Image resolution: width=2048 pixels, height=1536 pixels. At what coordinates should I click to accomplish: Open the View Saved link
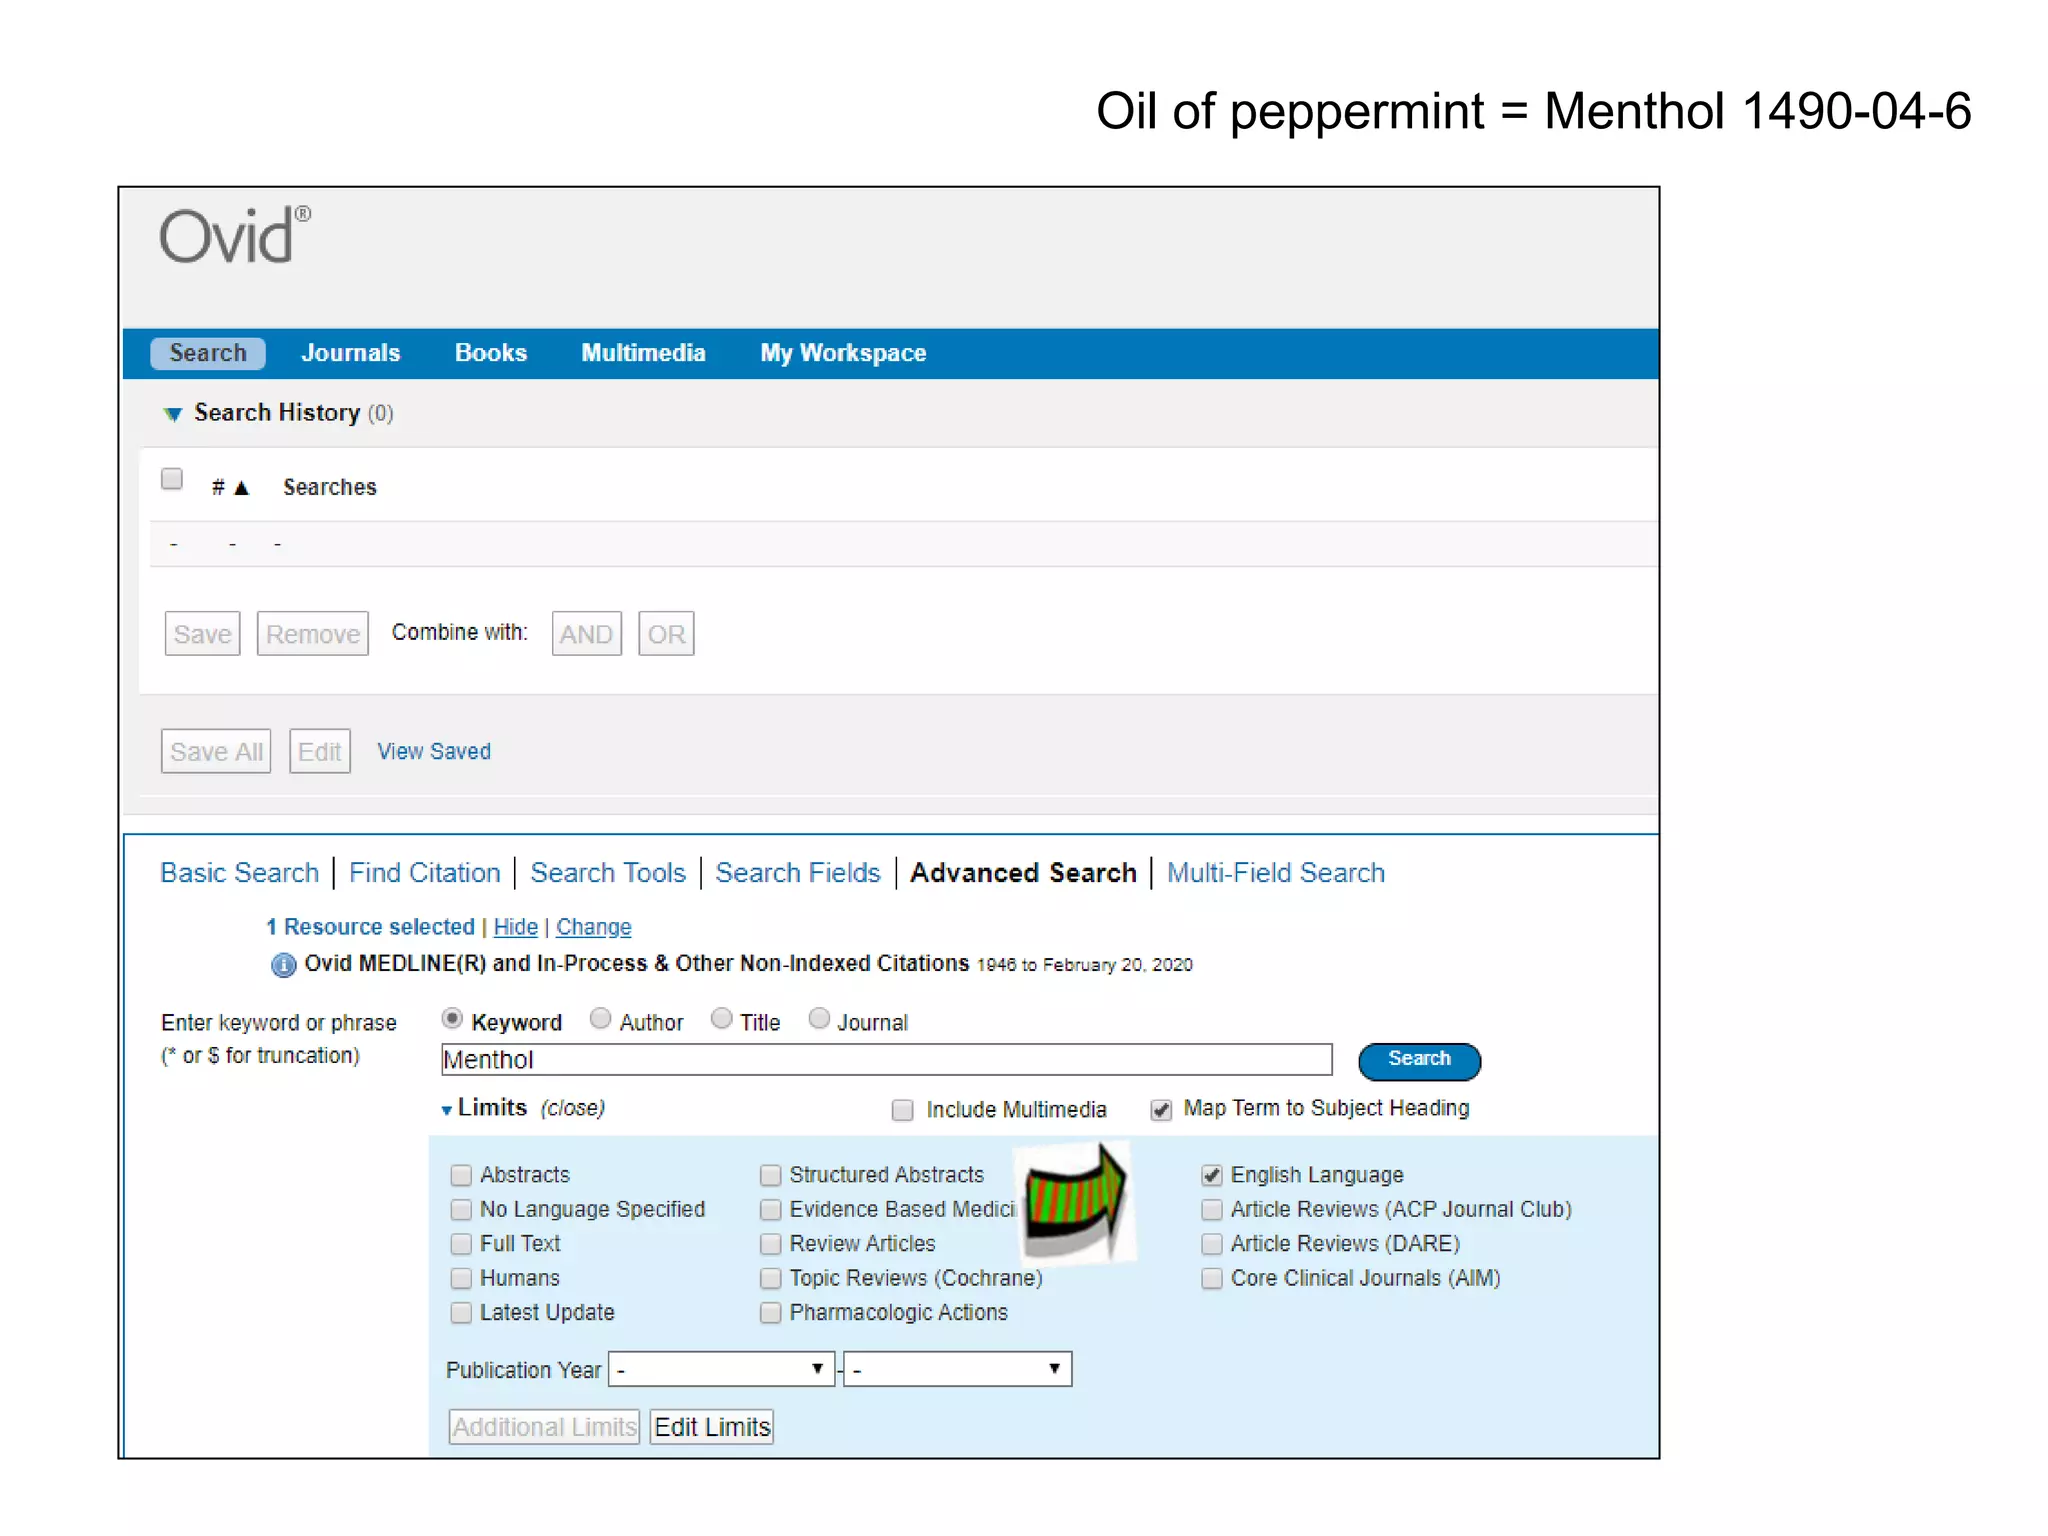pos(434,751)
